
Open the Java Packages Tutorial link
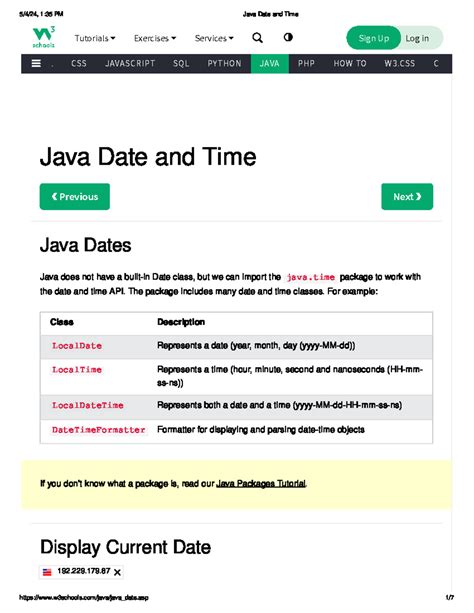pos(261,484)
